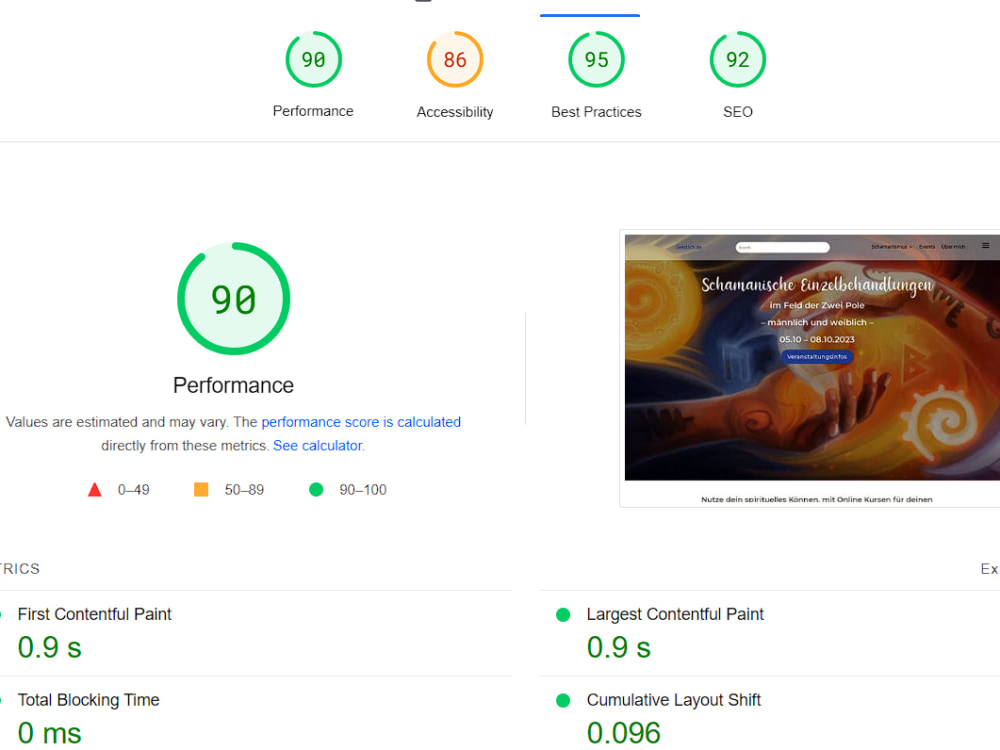The height and width of the screenshot is (750, 1000).
Task: Click the Best Practices gauge showing 95
Action: click(x=596, y=59)
